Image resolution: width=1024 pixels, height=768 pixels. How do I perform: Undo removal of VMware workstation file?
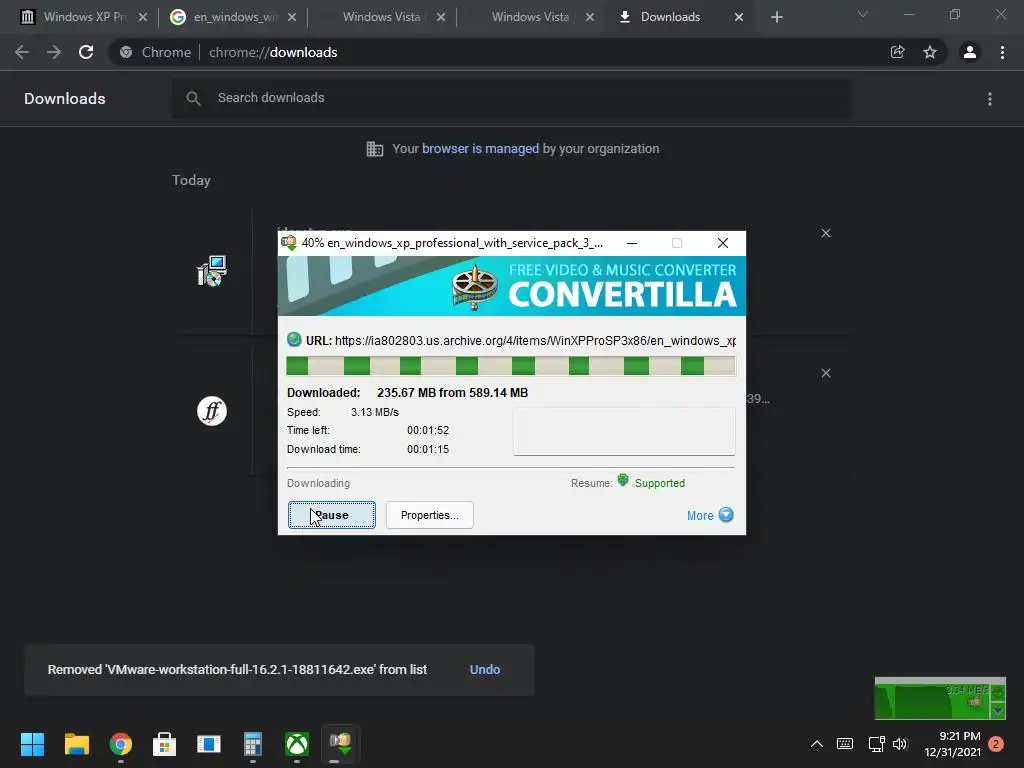(485, 669)
